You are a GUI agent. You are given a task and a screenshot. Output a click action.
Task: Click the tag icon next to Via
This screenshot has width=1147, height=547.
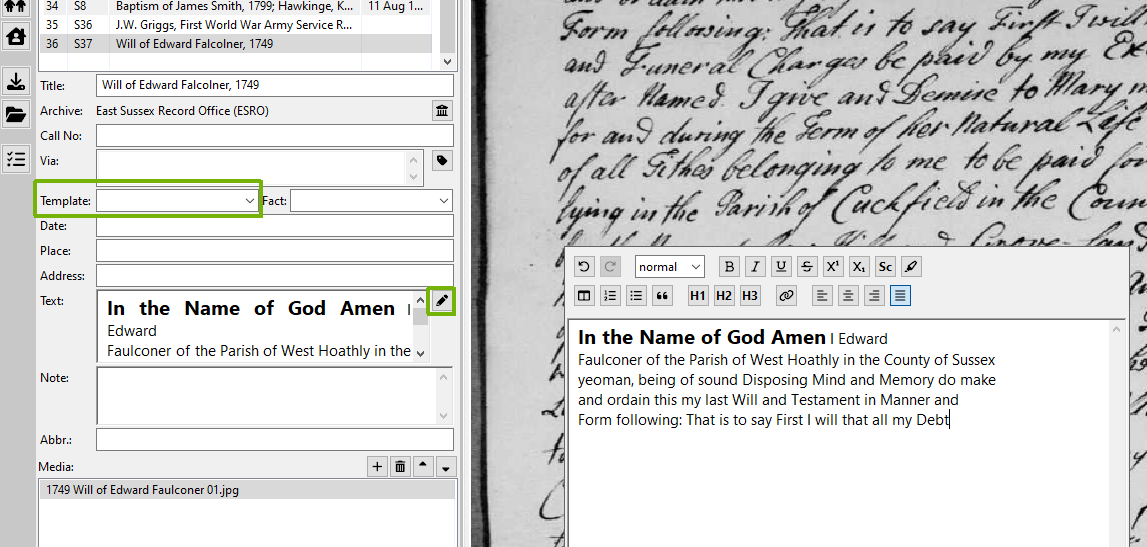pyautogui.click(x=442, y=160)
